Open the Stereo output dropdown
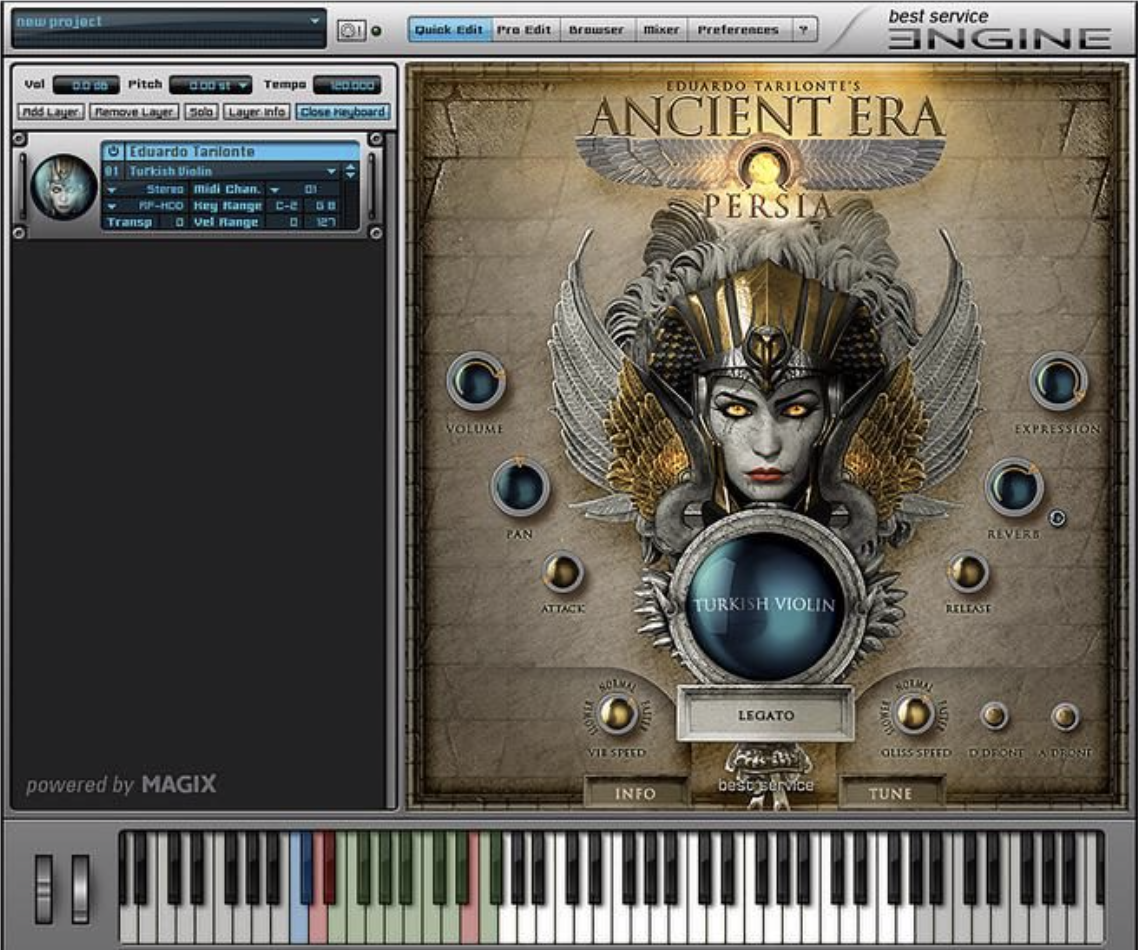 click(112, 189)
